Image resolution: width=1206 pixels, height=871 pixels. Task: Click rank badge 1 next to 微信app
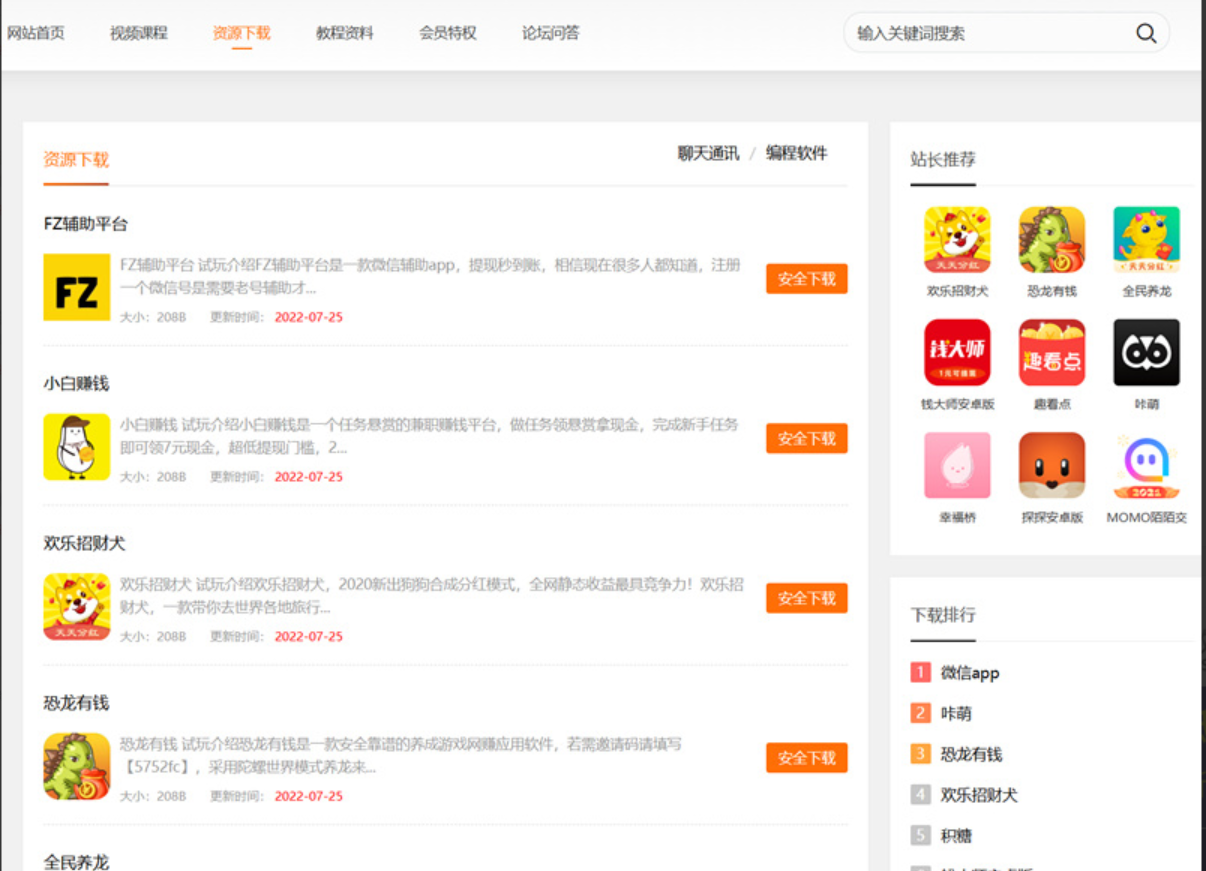(x=921, y=673)
